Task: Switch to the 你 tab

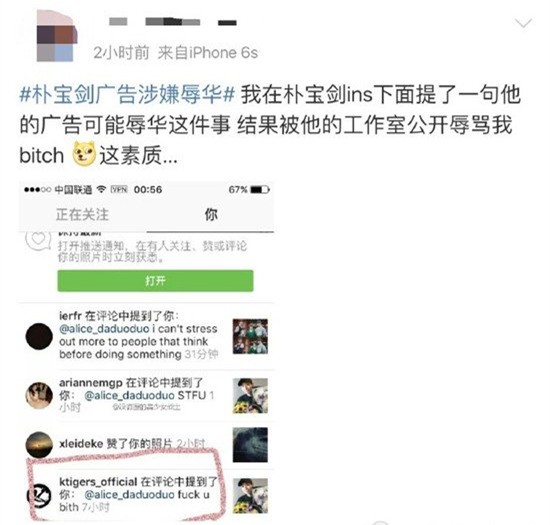Action: (x=211, y=214)
